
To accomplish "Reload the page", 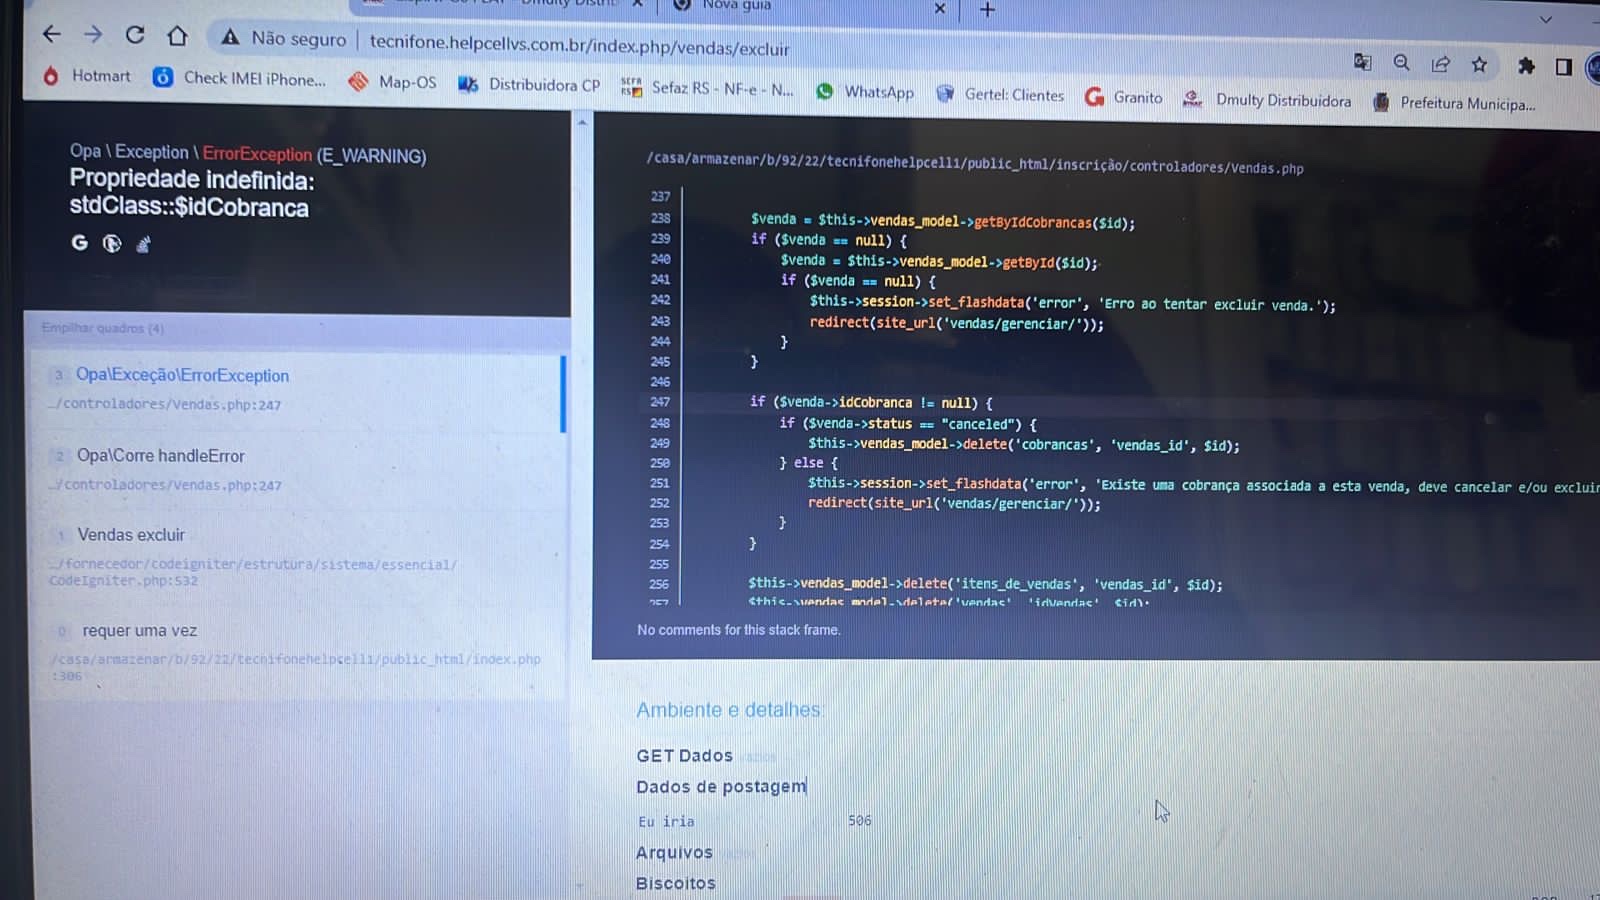I will coord(135,33).
